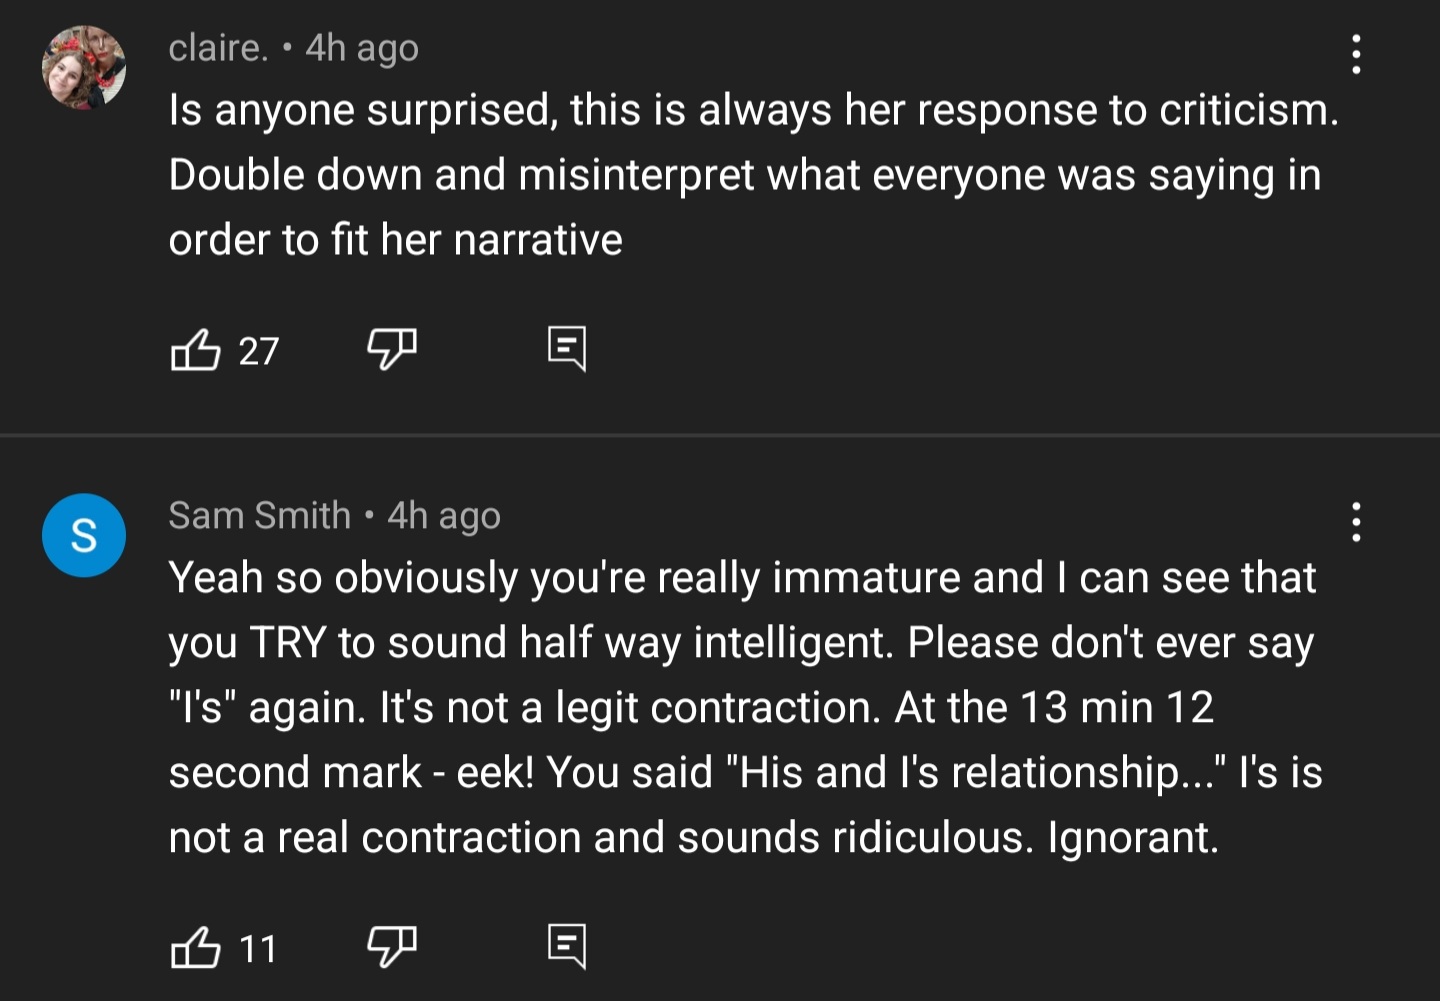Select claire.'s comment text about criticism
The image size is (1440, 1001).
[753, 175]
